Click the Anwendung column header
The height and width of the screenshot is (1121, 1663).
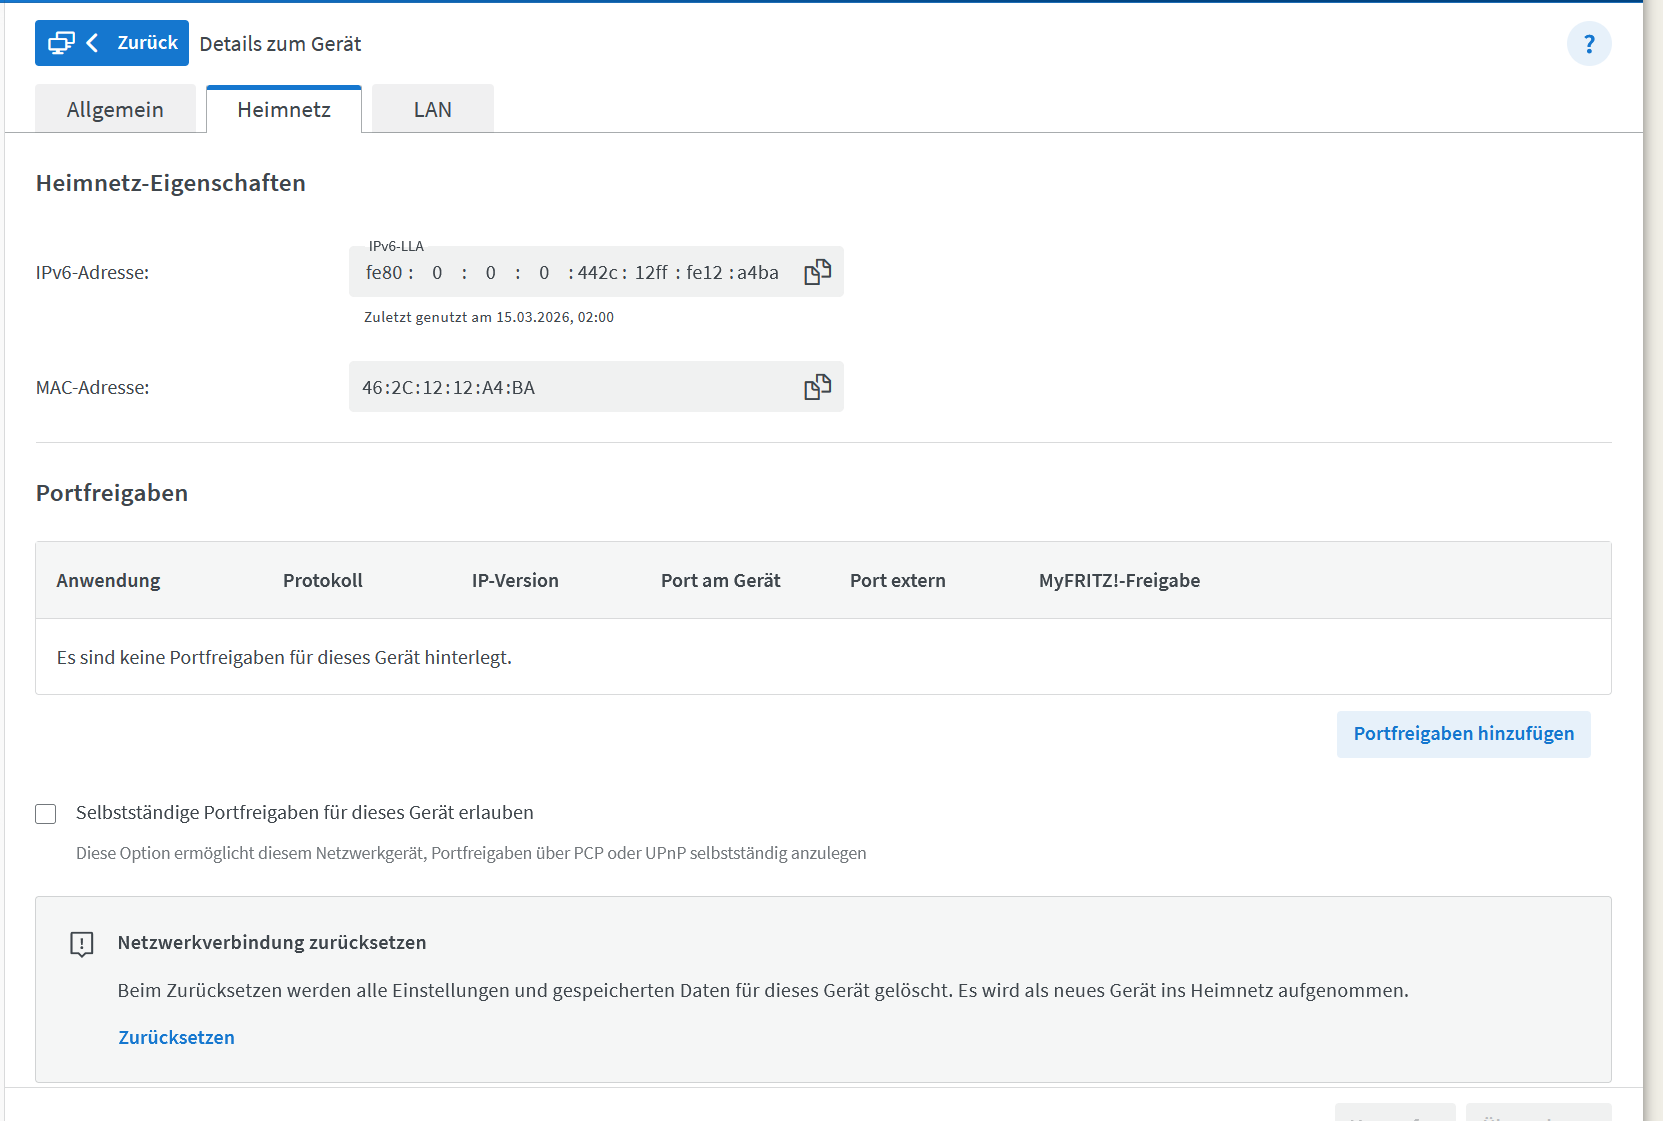pos(108,581)
